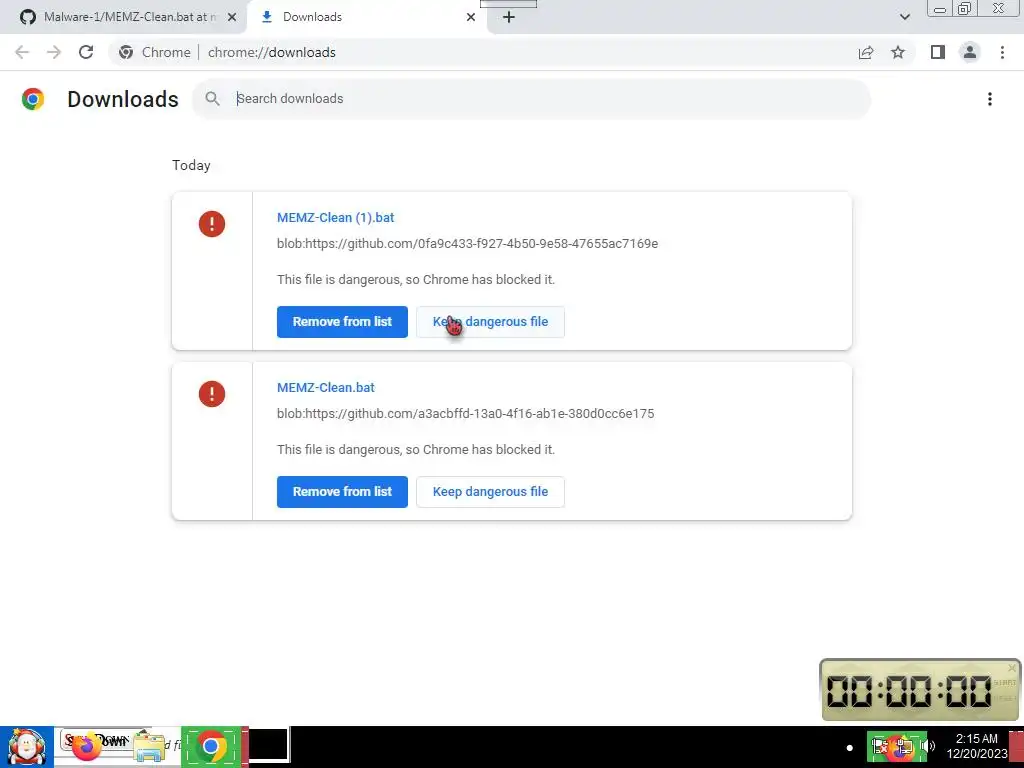
Task: Open the Santa Start button
Action: point(27,747)
